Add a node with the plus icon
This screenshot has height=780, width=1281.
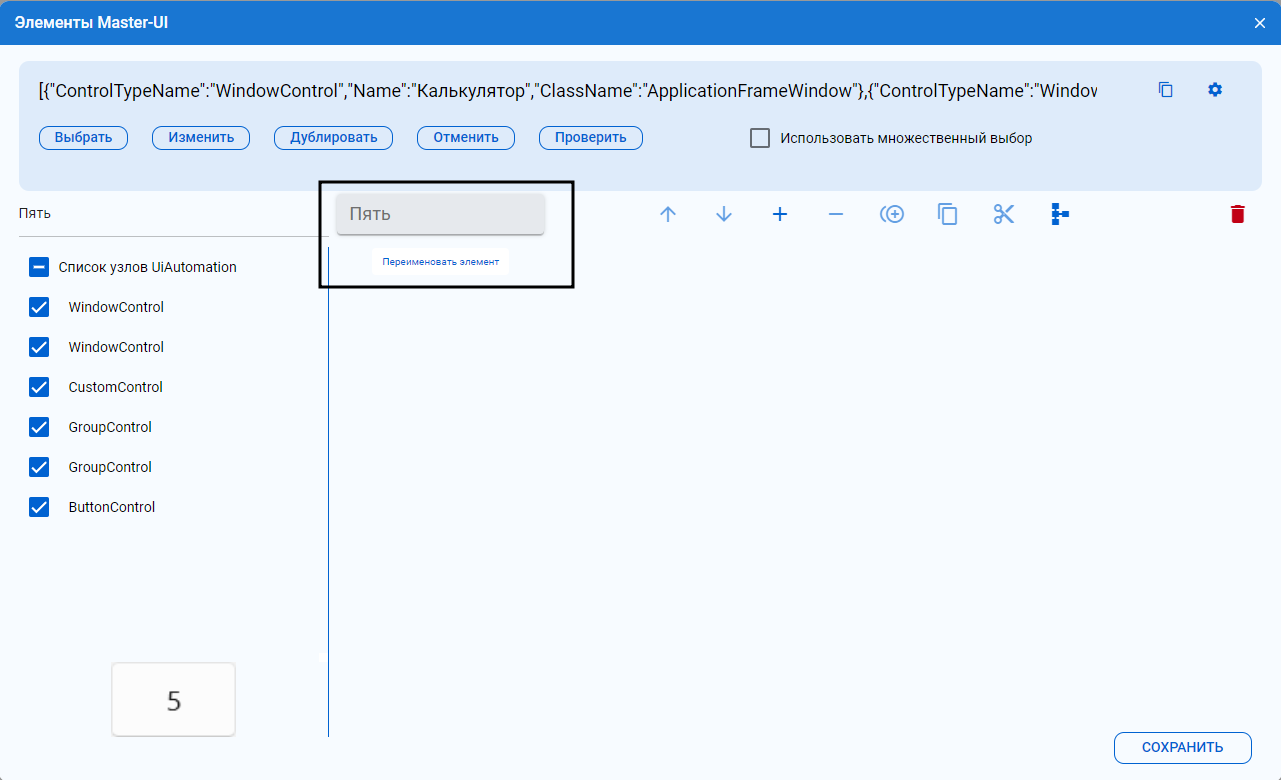click(780, 214)
